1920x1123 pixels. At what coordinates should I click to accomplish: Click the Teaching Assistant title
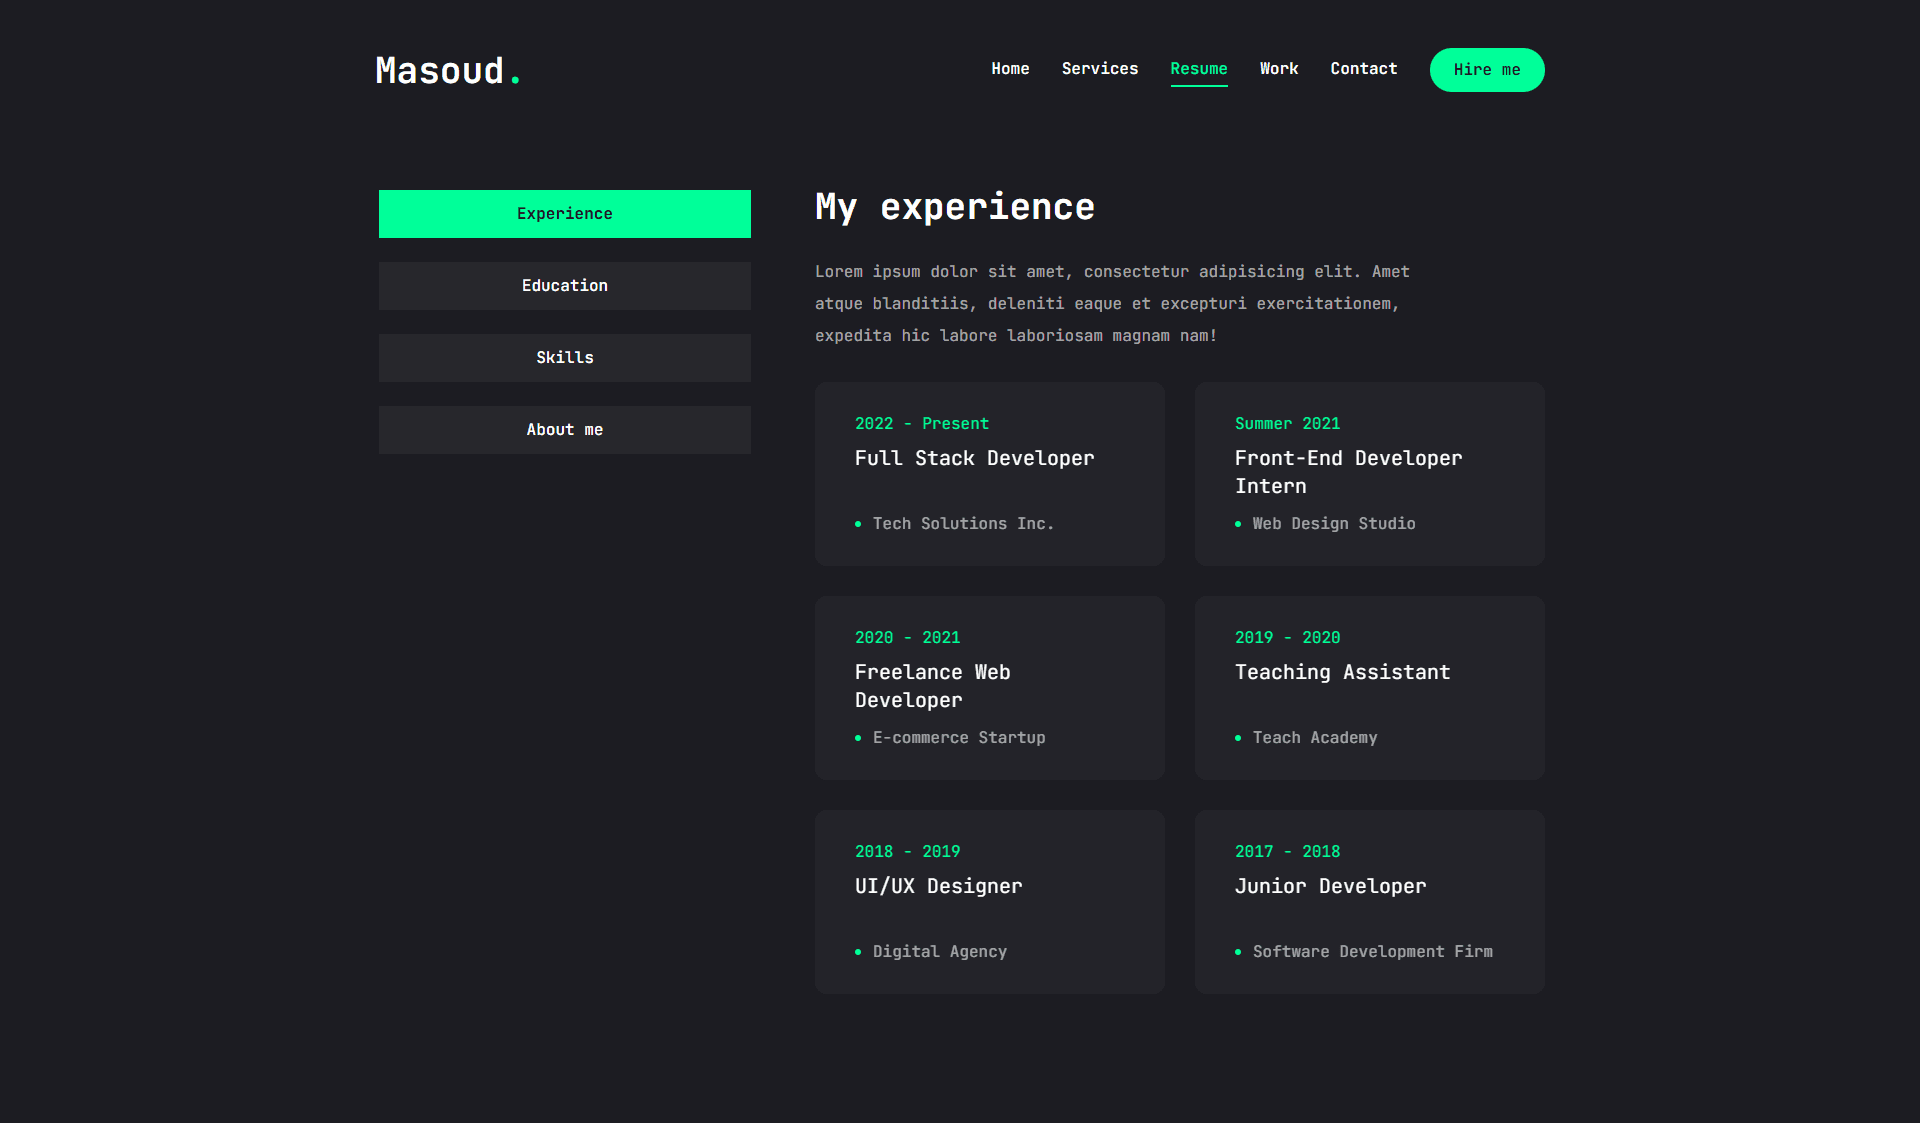click(1343, 672)
